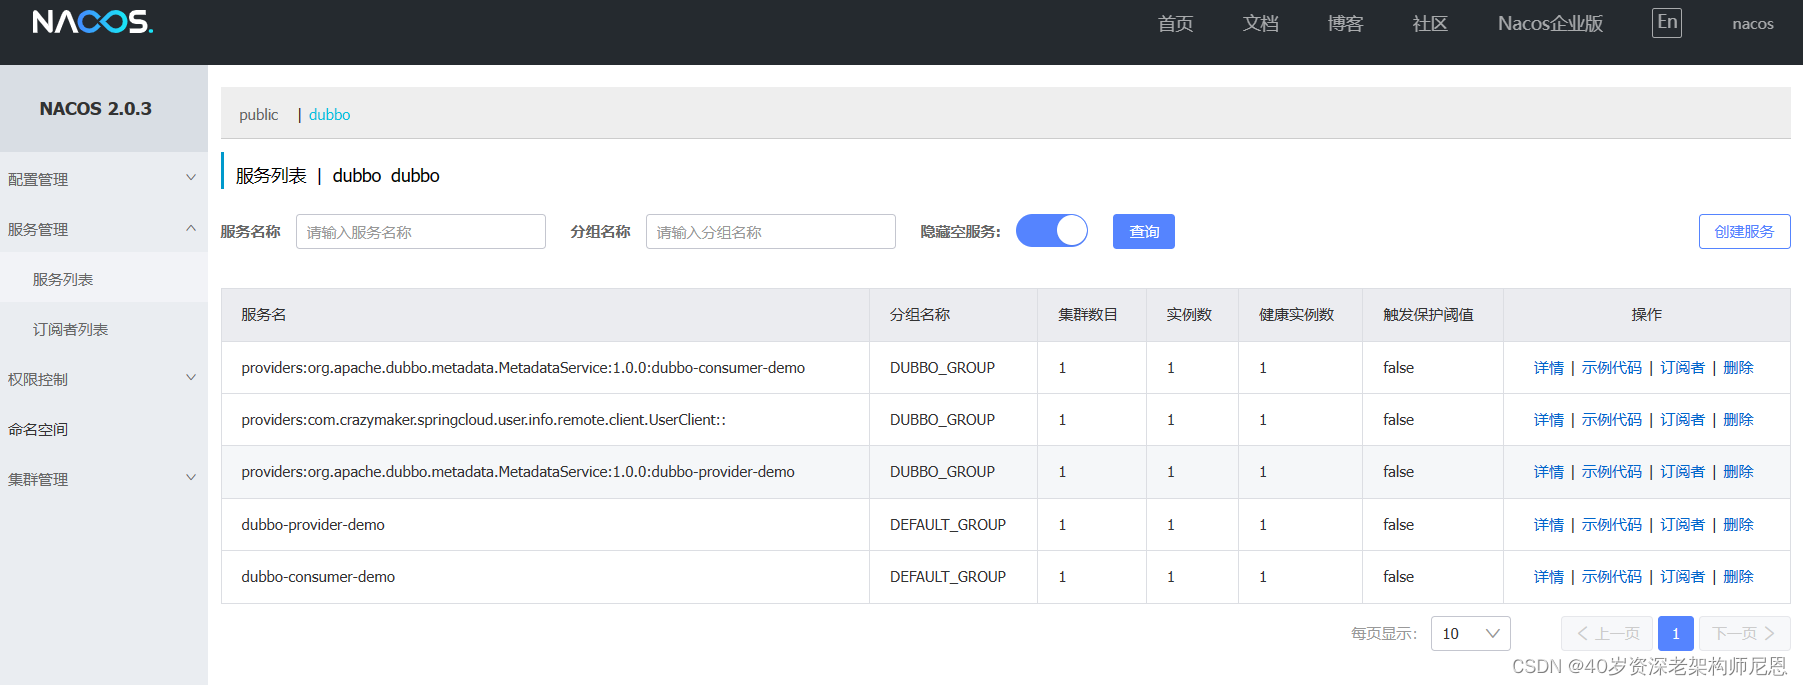Viewport: 1803px width, 685px height.
Task: Click the 下一页 next page button
Action: coord(1744,633)
